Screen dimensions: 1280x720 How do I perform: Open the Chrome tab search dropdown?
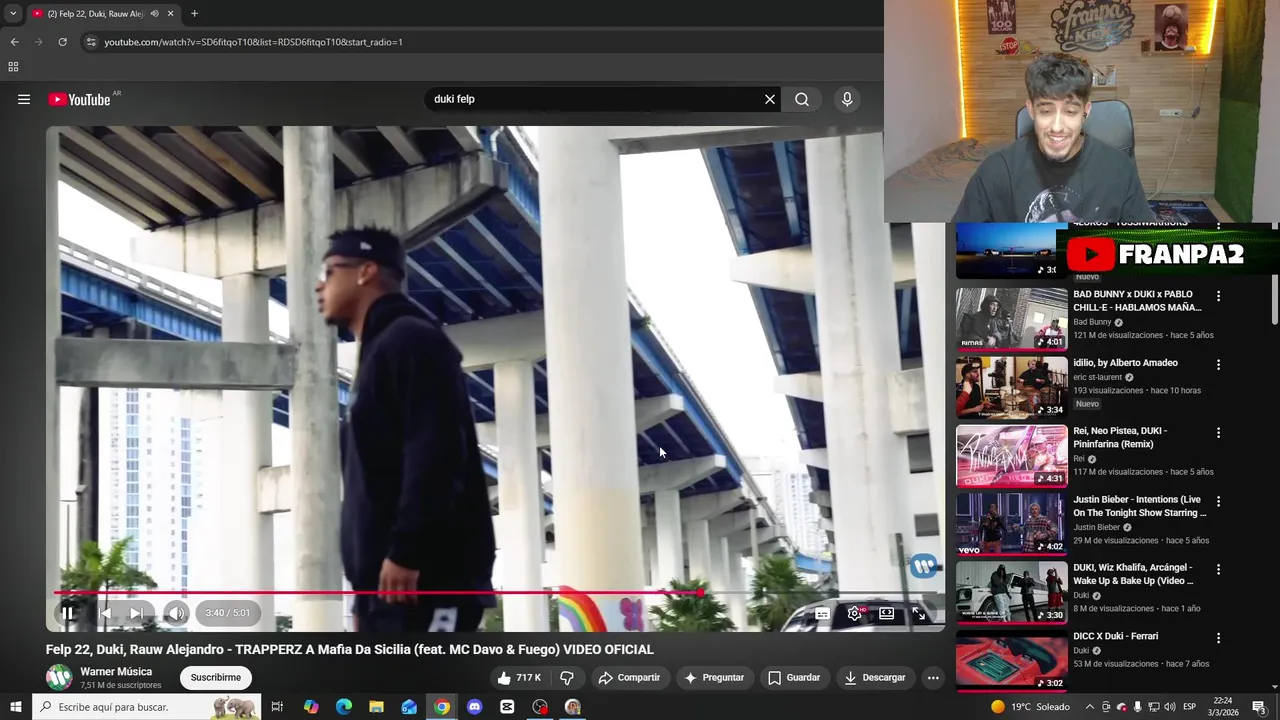click(13, 14)
